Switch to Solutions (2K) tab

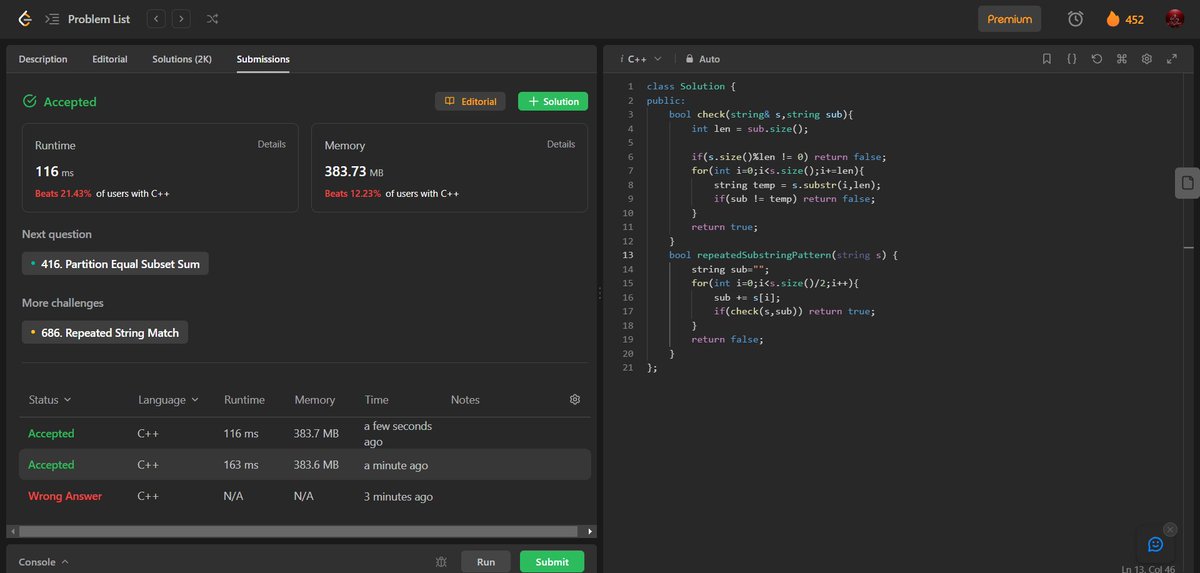point(182,59)
